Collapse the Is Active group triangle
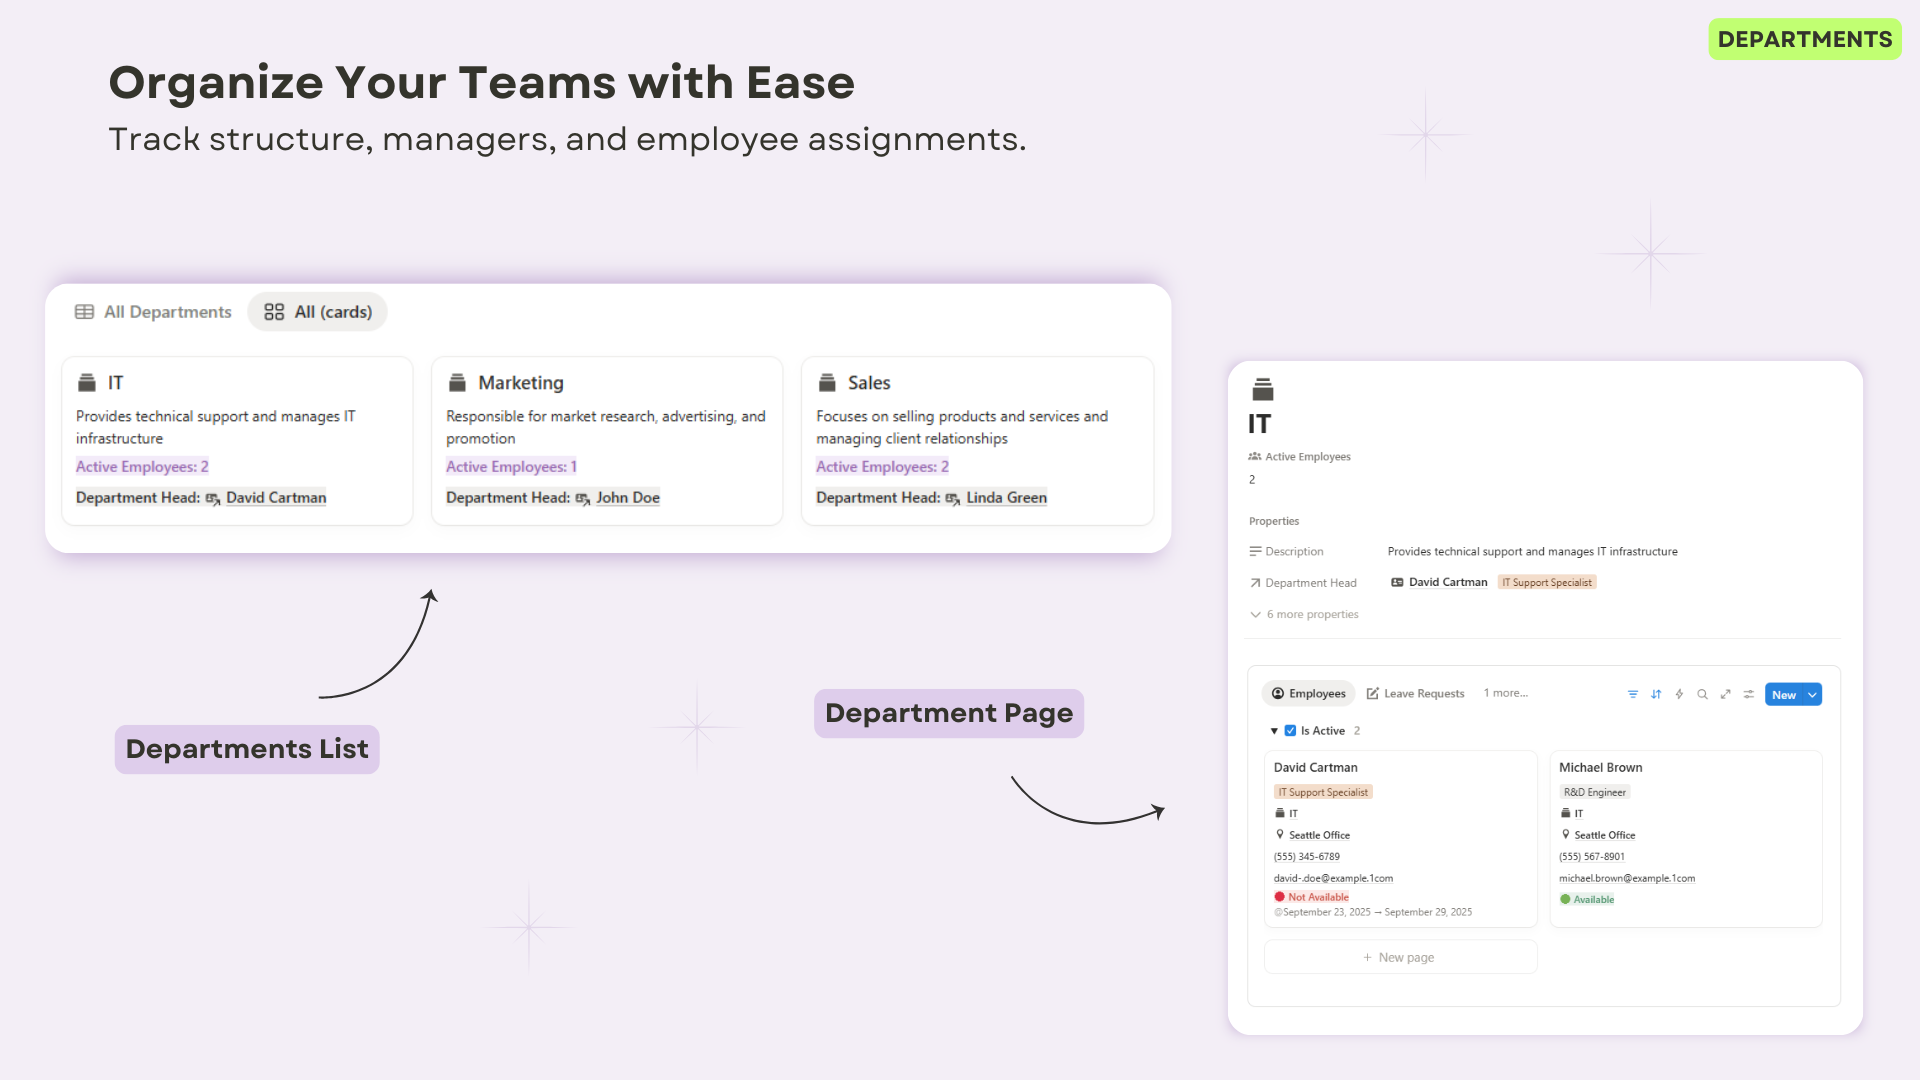Image resolution: width=1920 pixels, height=1080 pixels. [1274, 731]
